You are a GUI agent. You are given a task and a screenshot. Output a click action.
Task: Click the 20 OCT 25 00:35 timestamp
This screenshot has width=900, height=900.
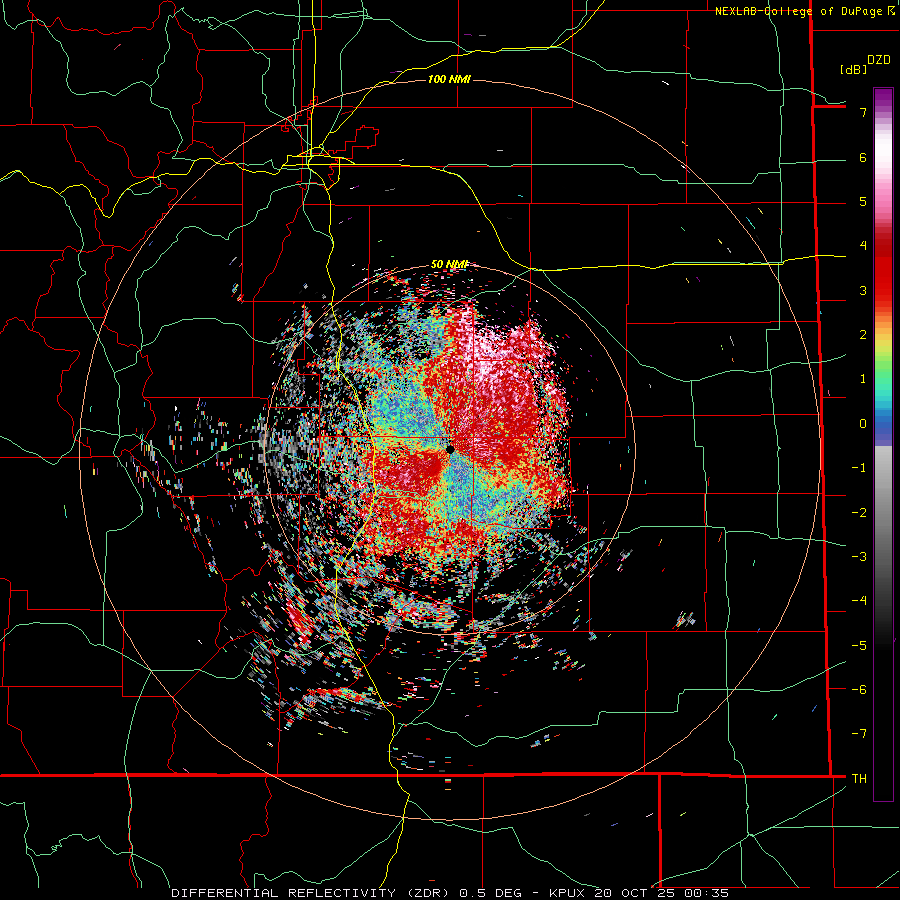pos(662,893)
